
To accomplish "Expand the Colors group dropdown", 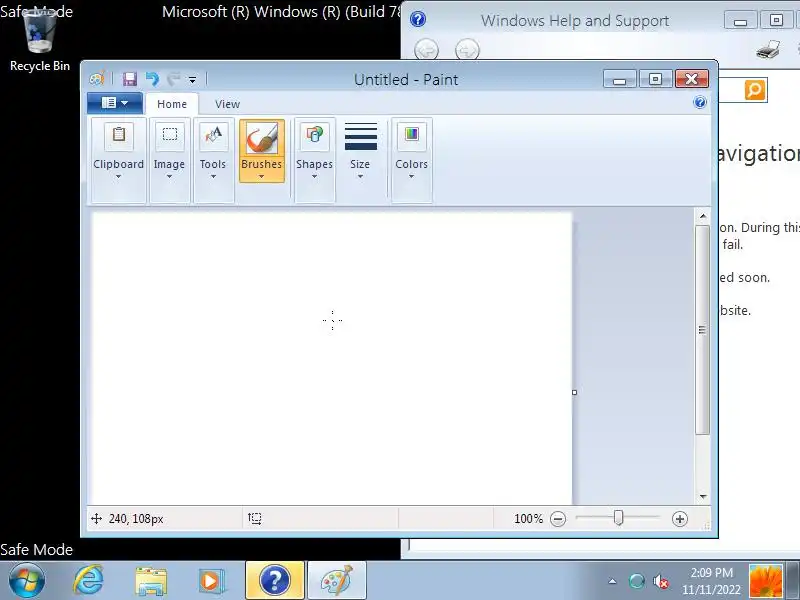I will 411,177.
